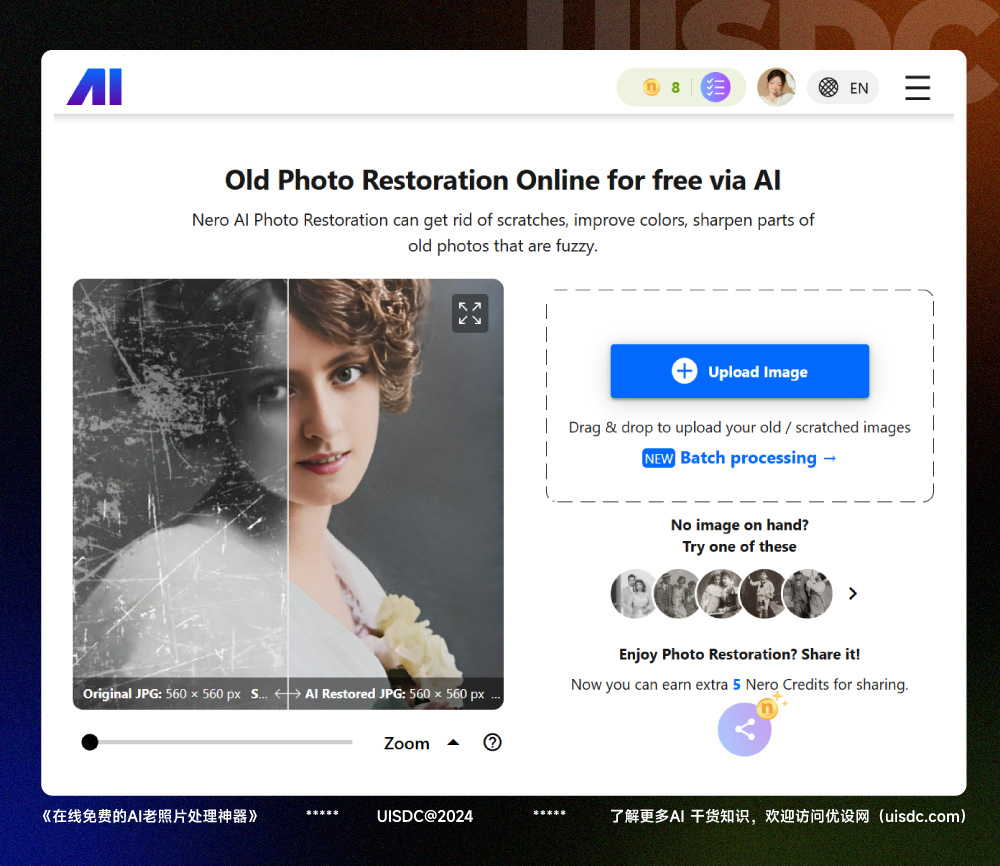Open the EN language selector
The width and height of the screenshot is (1000, 866).
coord(859,88)
